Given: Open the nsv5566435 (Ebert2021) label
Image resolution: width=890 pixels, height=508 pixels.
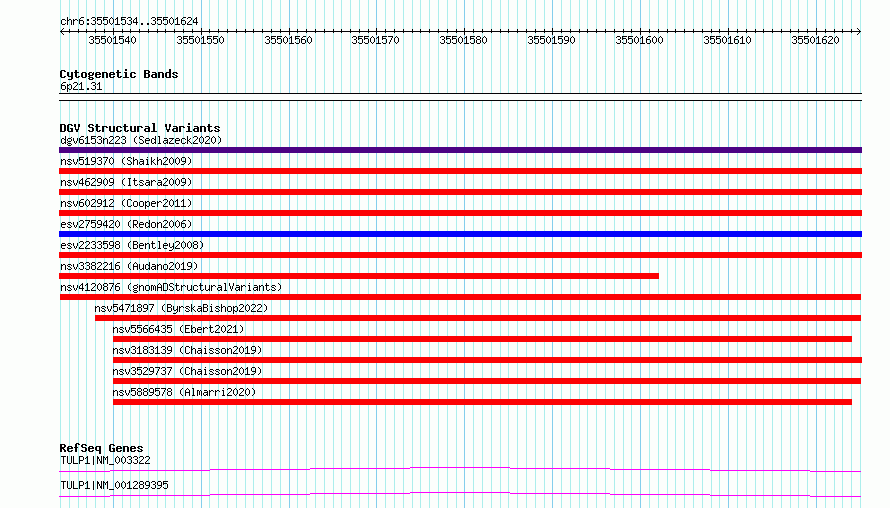Looking at the screenshot, I should pyautogui.click(x=178, y=329).
